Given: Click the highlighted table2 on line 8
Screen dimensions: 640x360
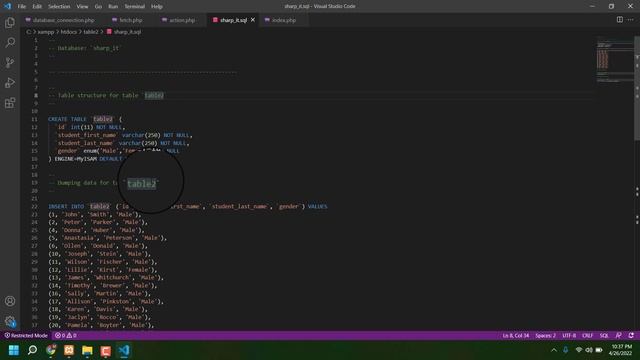Looking at the screenshot, I should coord(154,96).
